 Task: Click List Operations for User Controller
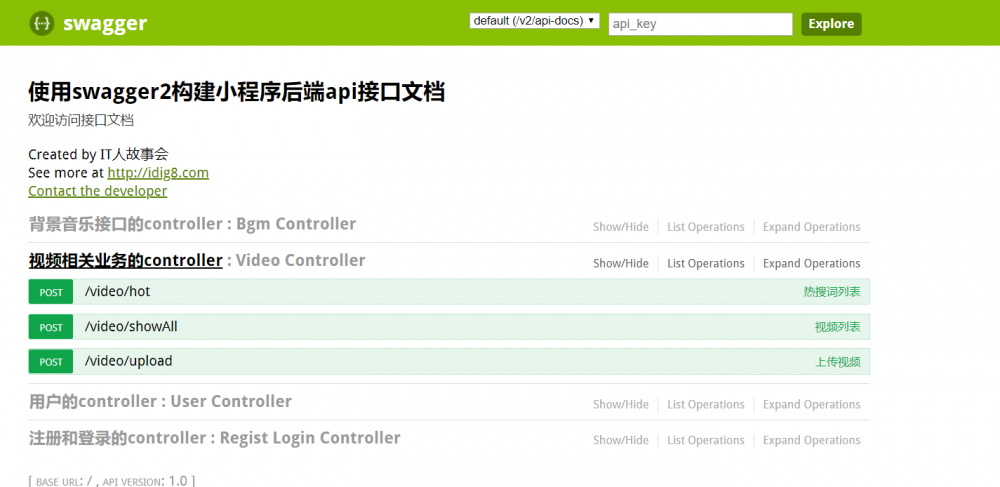(705, 404)
